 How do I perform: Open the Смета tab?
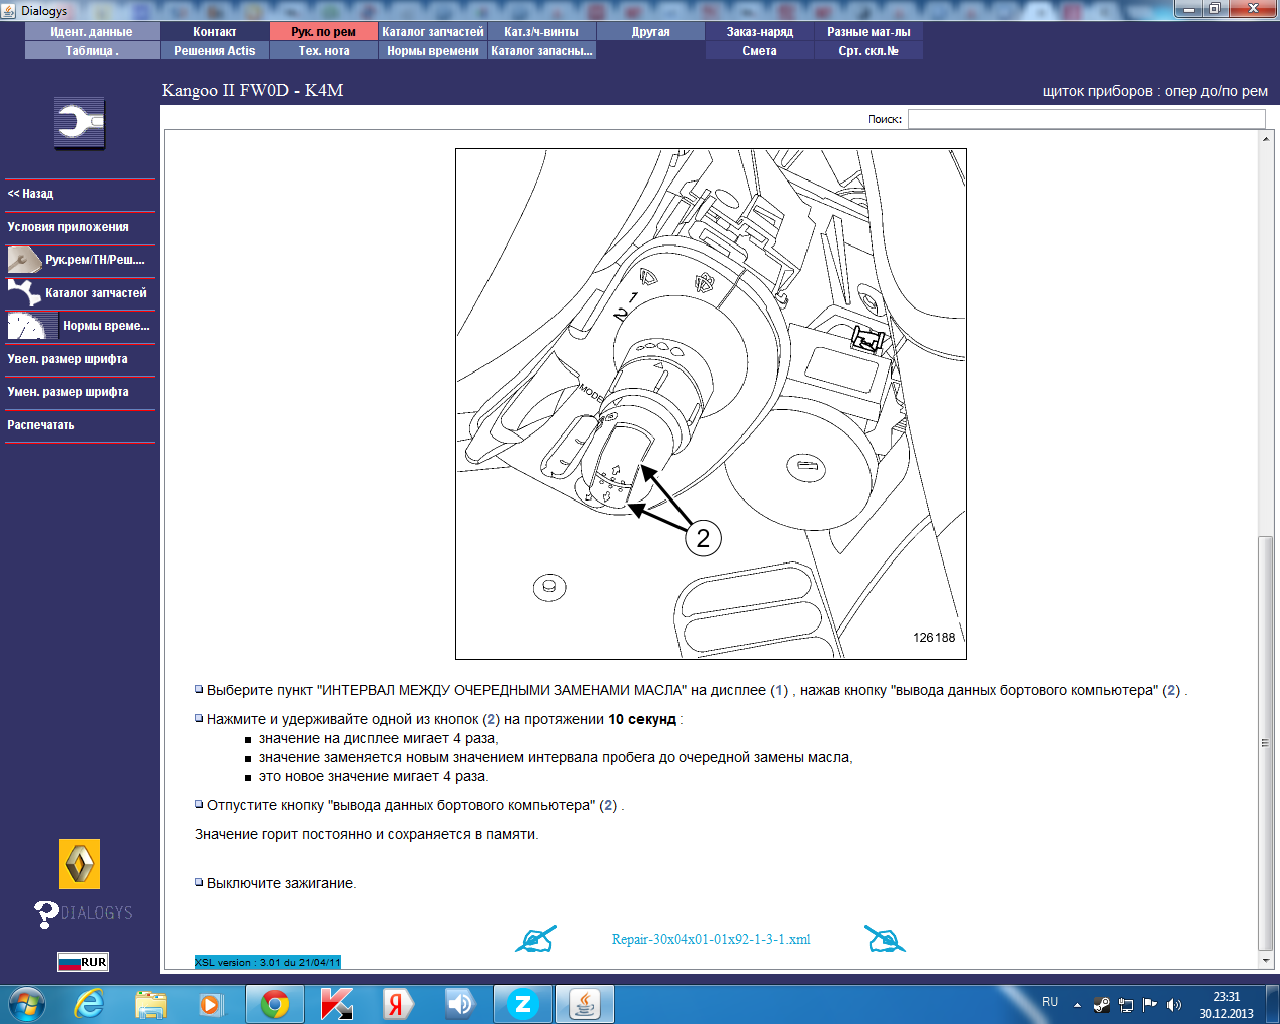click(760, 51)
